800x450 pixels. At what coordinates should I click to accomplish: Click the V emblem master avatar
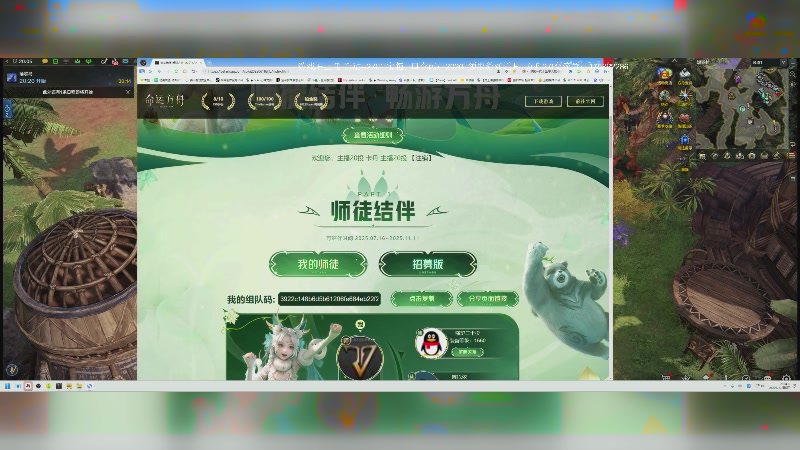pyautogui.click(x=360, y=356)
